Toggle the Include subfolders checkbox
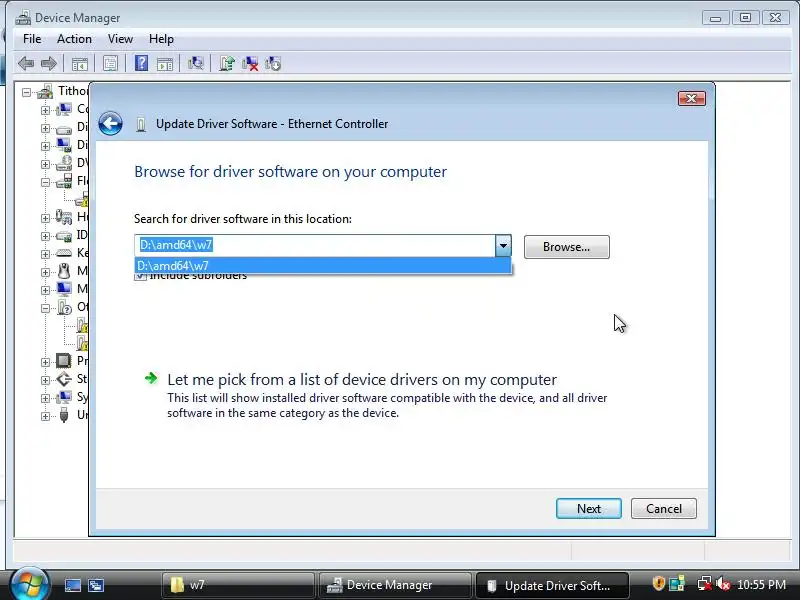Image resolution: width=800 pixels, height=600 pixels. coord(140,276)
